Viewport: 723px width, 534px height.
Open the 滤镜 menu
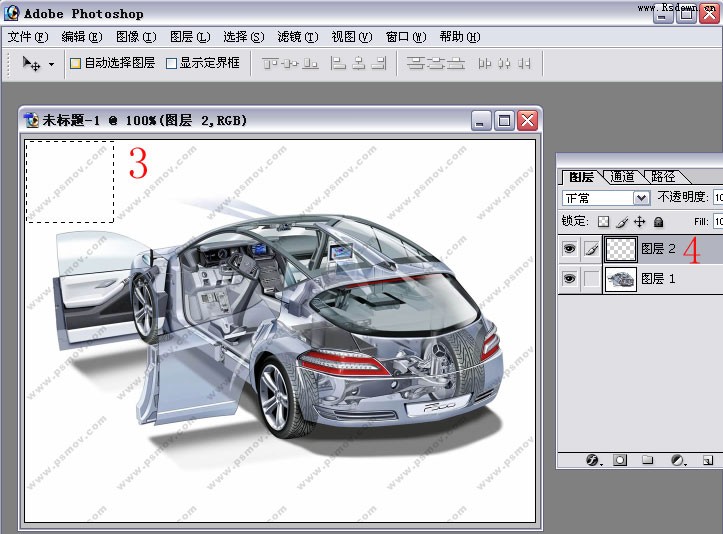(297, 37)
